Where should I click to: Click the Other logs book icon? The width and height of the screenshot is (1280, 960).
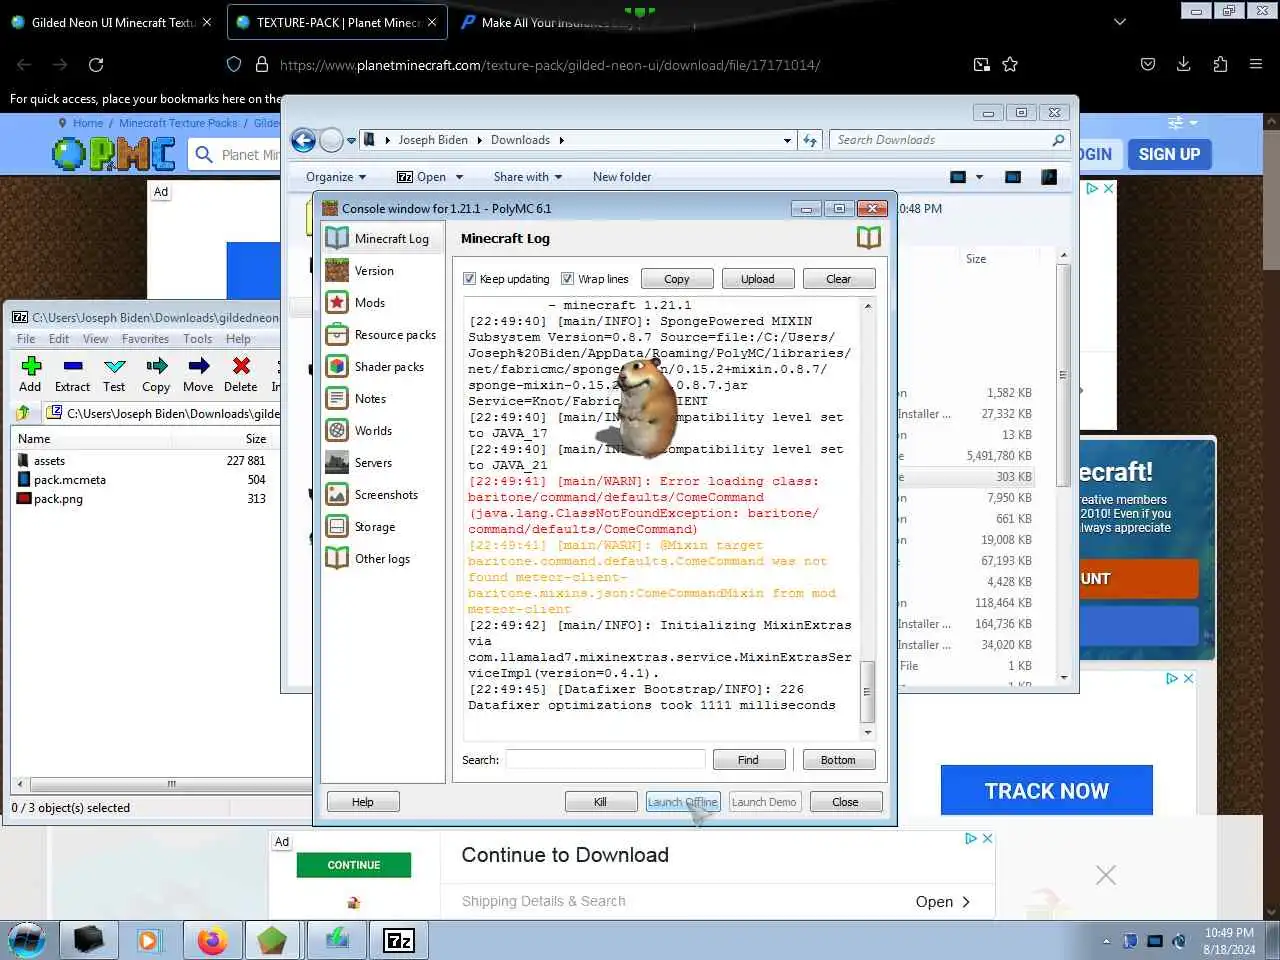coord(337,559)
